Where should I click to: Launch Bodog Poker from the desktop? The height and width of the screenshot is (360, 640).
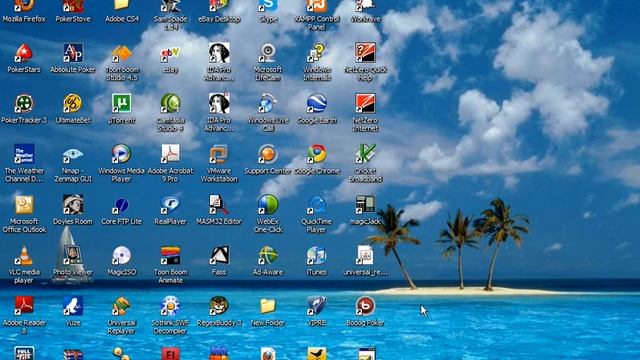tap(365, 306)
